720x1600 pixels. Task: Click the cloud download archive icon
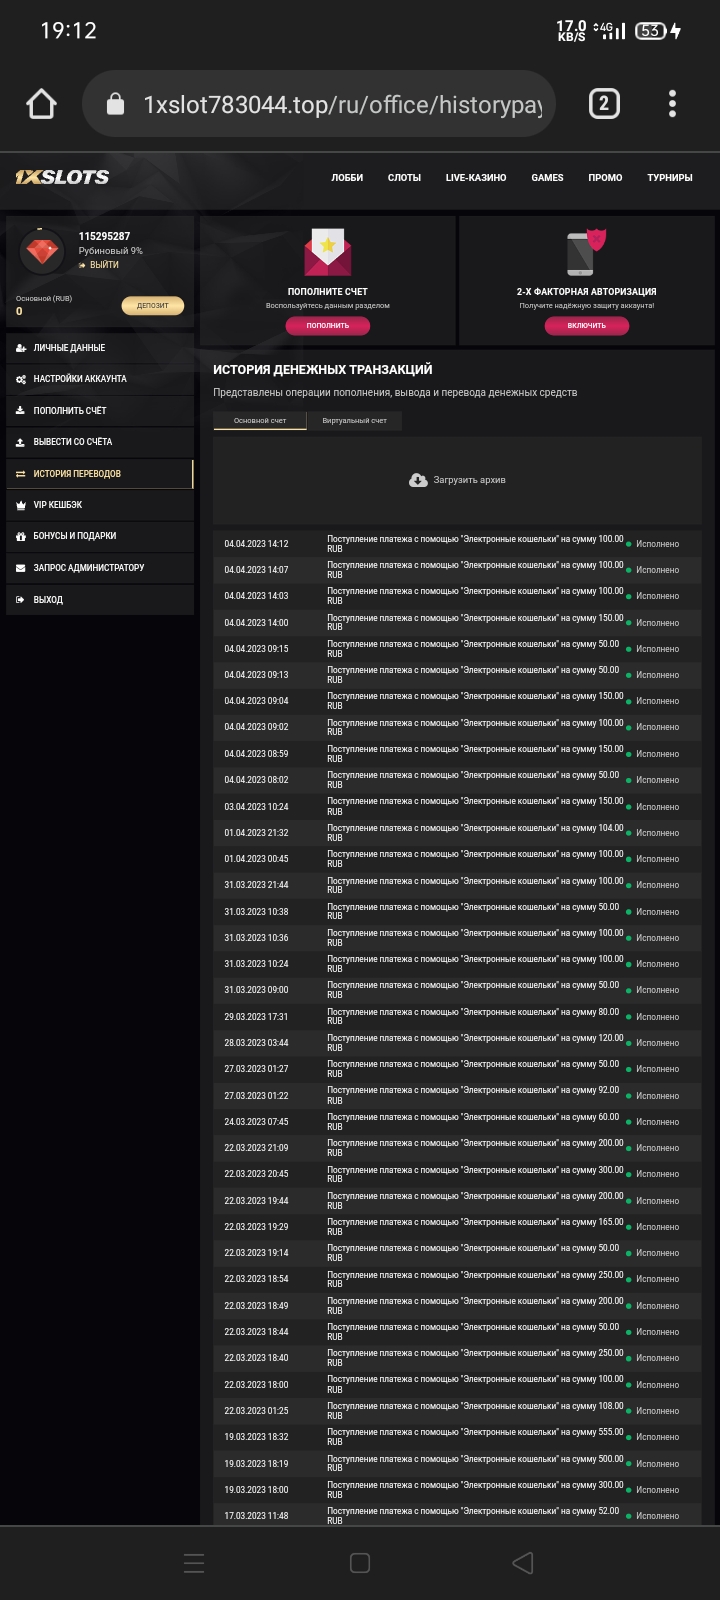(418, 480)
